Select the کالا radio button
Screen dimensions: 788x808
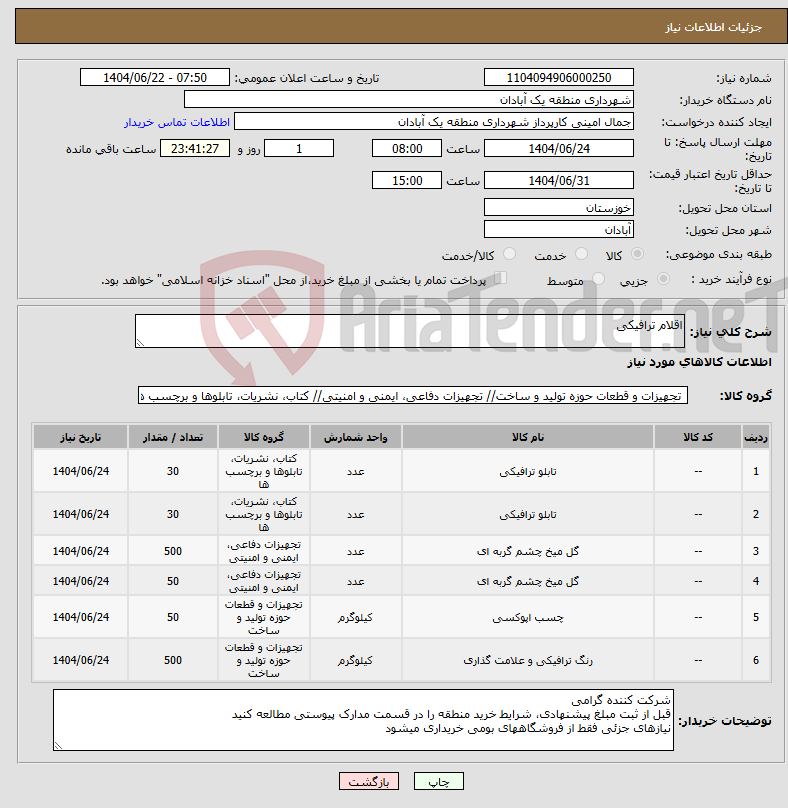tap(638, 254)
